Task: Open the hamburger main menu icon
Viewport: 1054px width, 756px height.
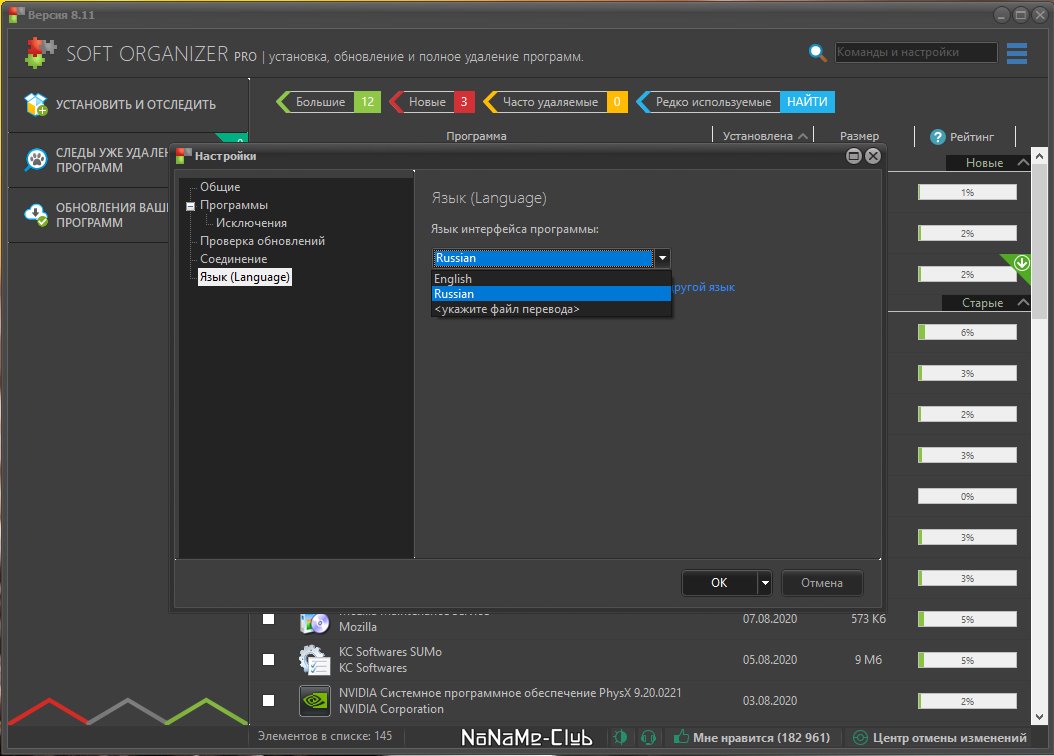Action: [1017, 53]
